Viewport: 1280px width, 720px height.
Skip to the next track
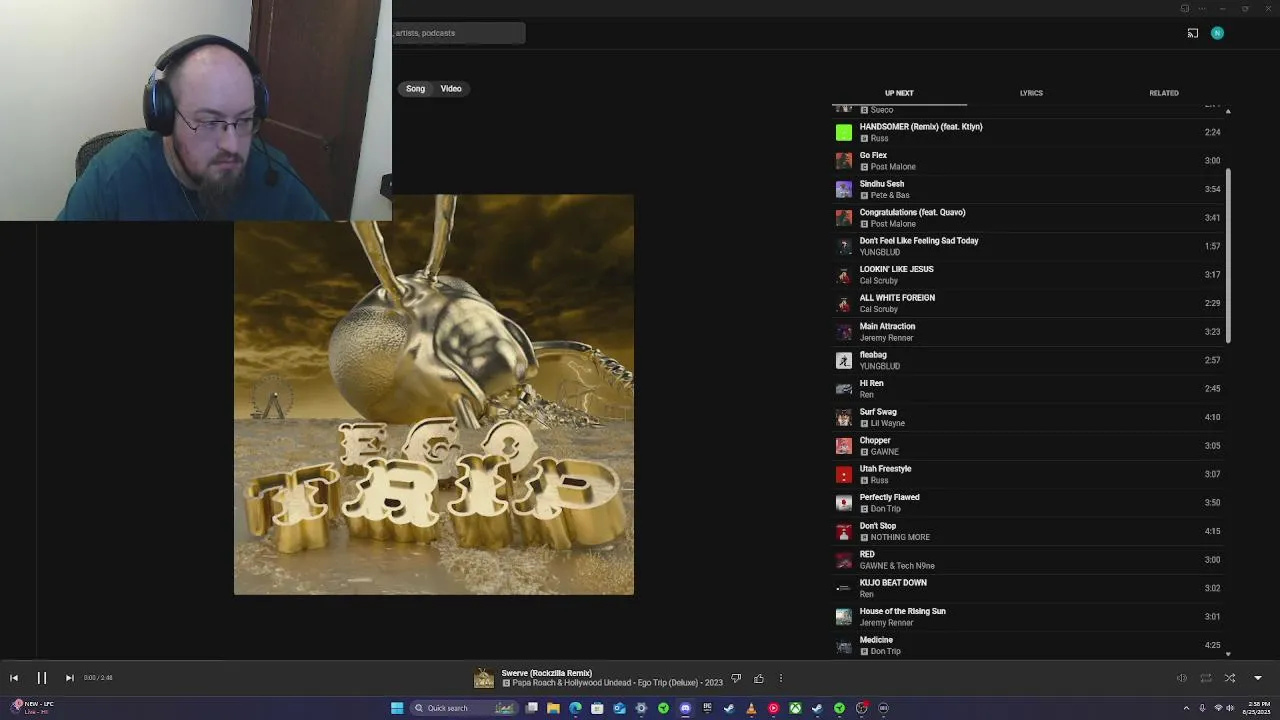(x=69, y=678)
